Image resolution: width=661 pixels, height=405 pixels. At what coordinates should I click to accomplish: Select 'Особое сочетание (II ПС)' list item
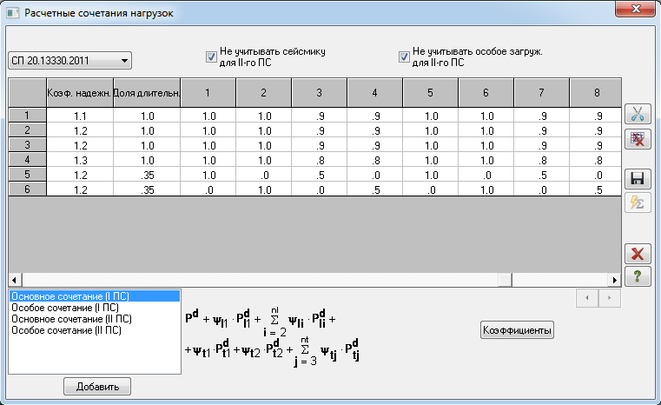[95, 330]
